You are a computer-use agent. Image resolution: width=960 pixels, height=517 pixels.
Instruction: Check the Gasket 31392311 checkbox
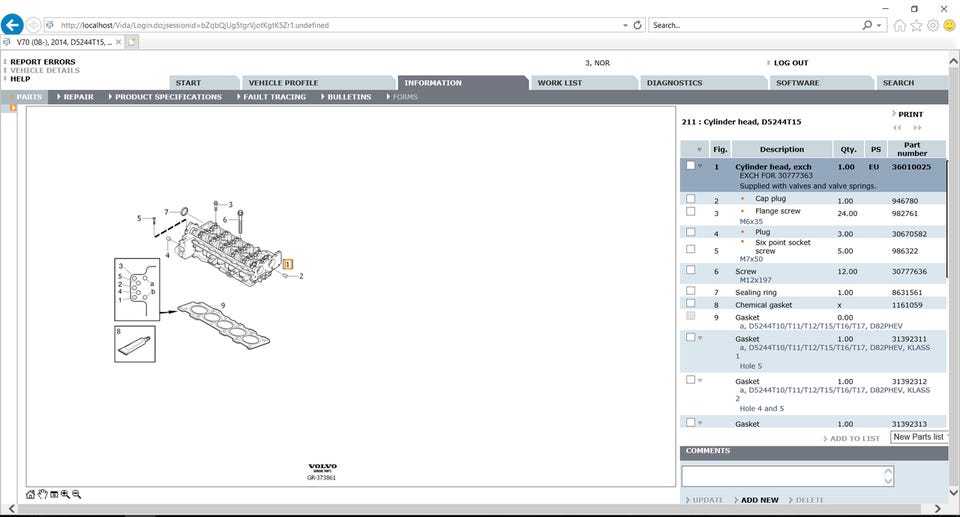pyautogui.click(x=691, y=338)
